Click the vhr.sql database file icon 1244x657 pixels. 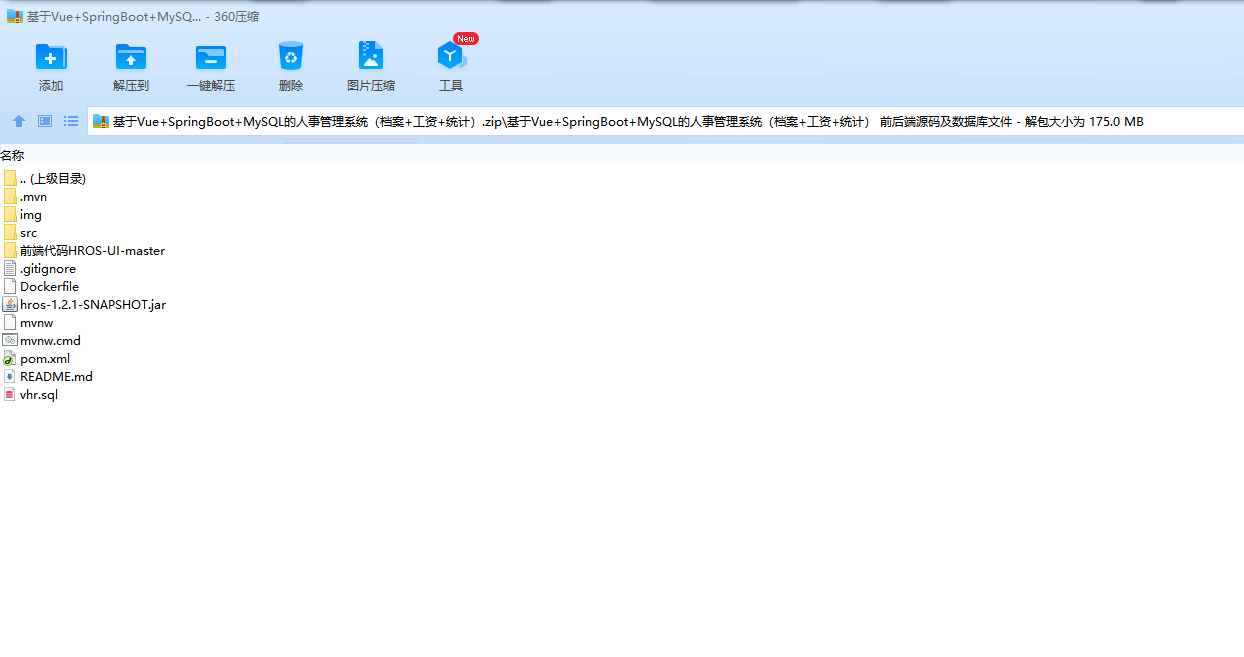10,394
